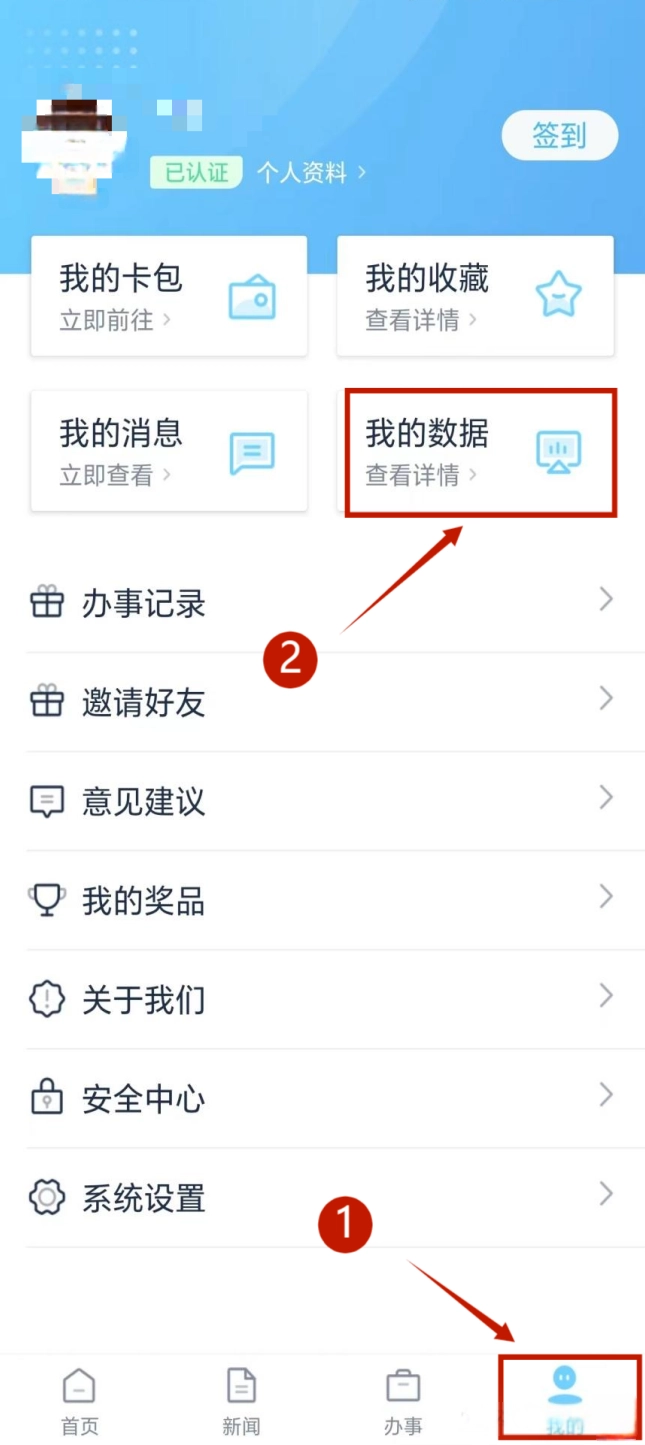Tap the trophy icon beside 我的奖品
The width and height of the screenshot is (645, 1445).
click(x=47, y=900)
